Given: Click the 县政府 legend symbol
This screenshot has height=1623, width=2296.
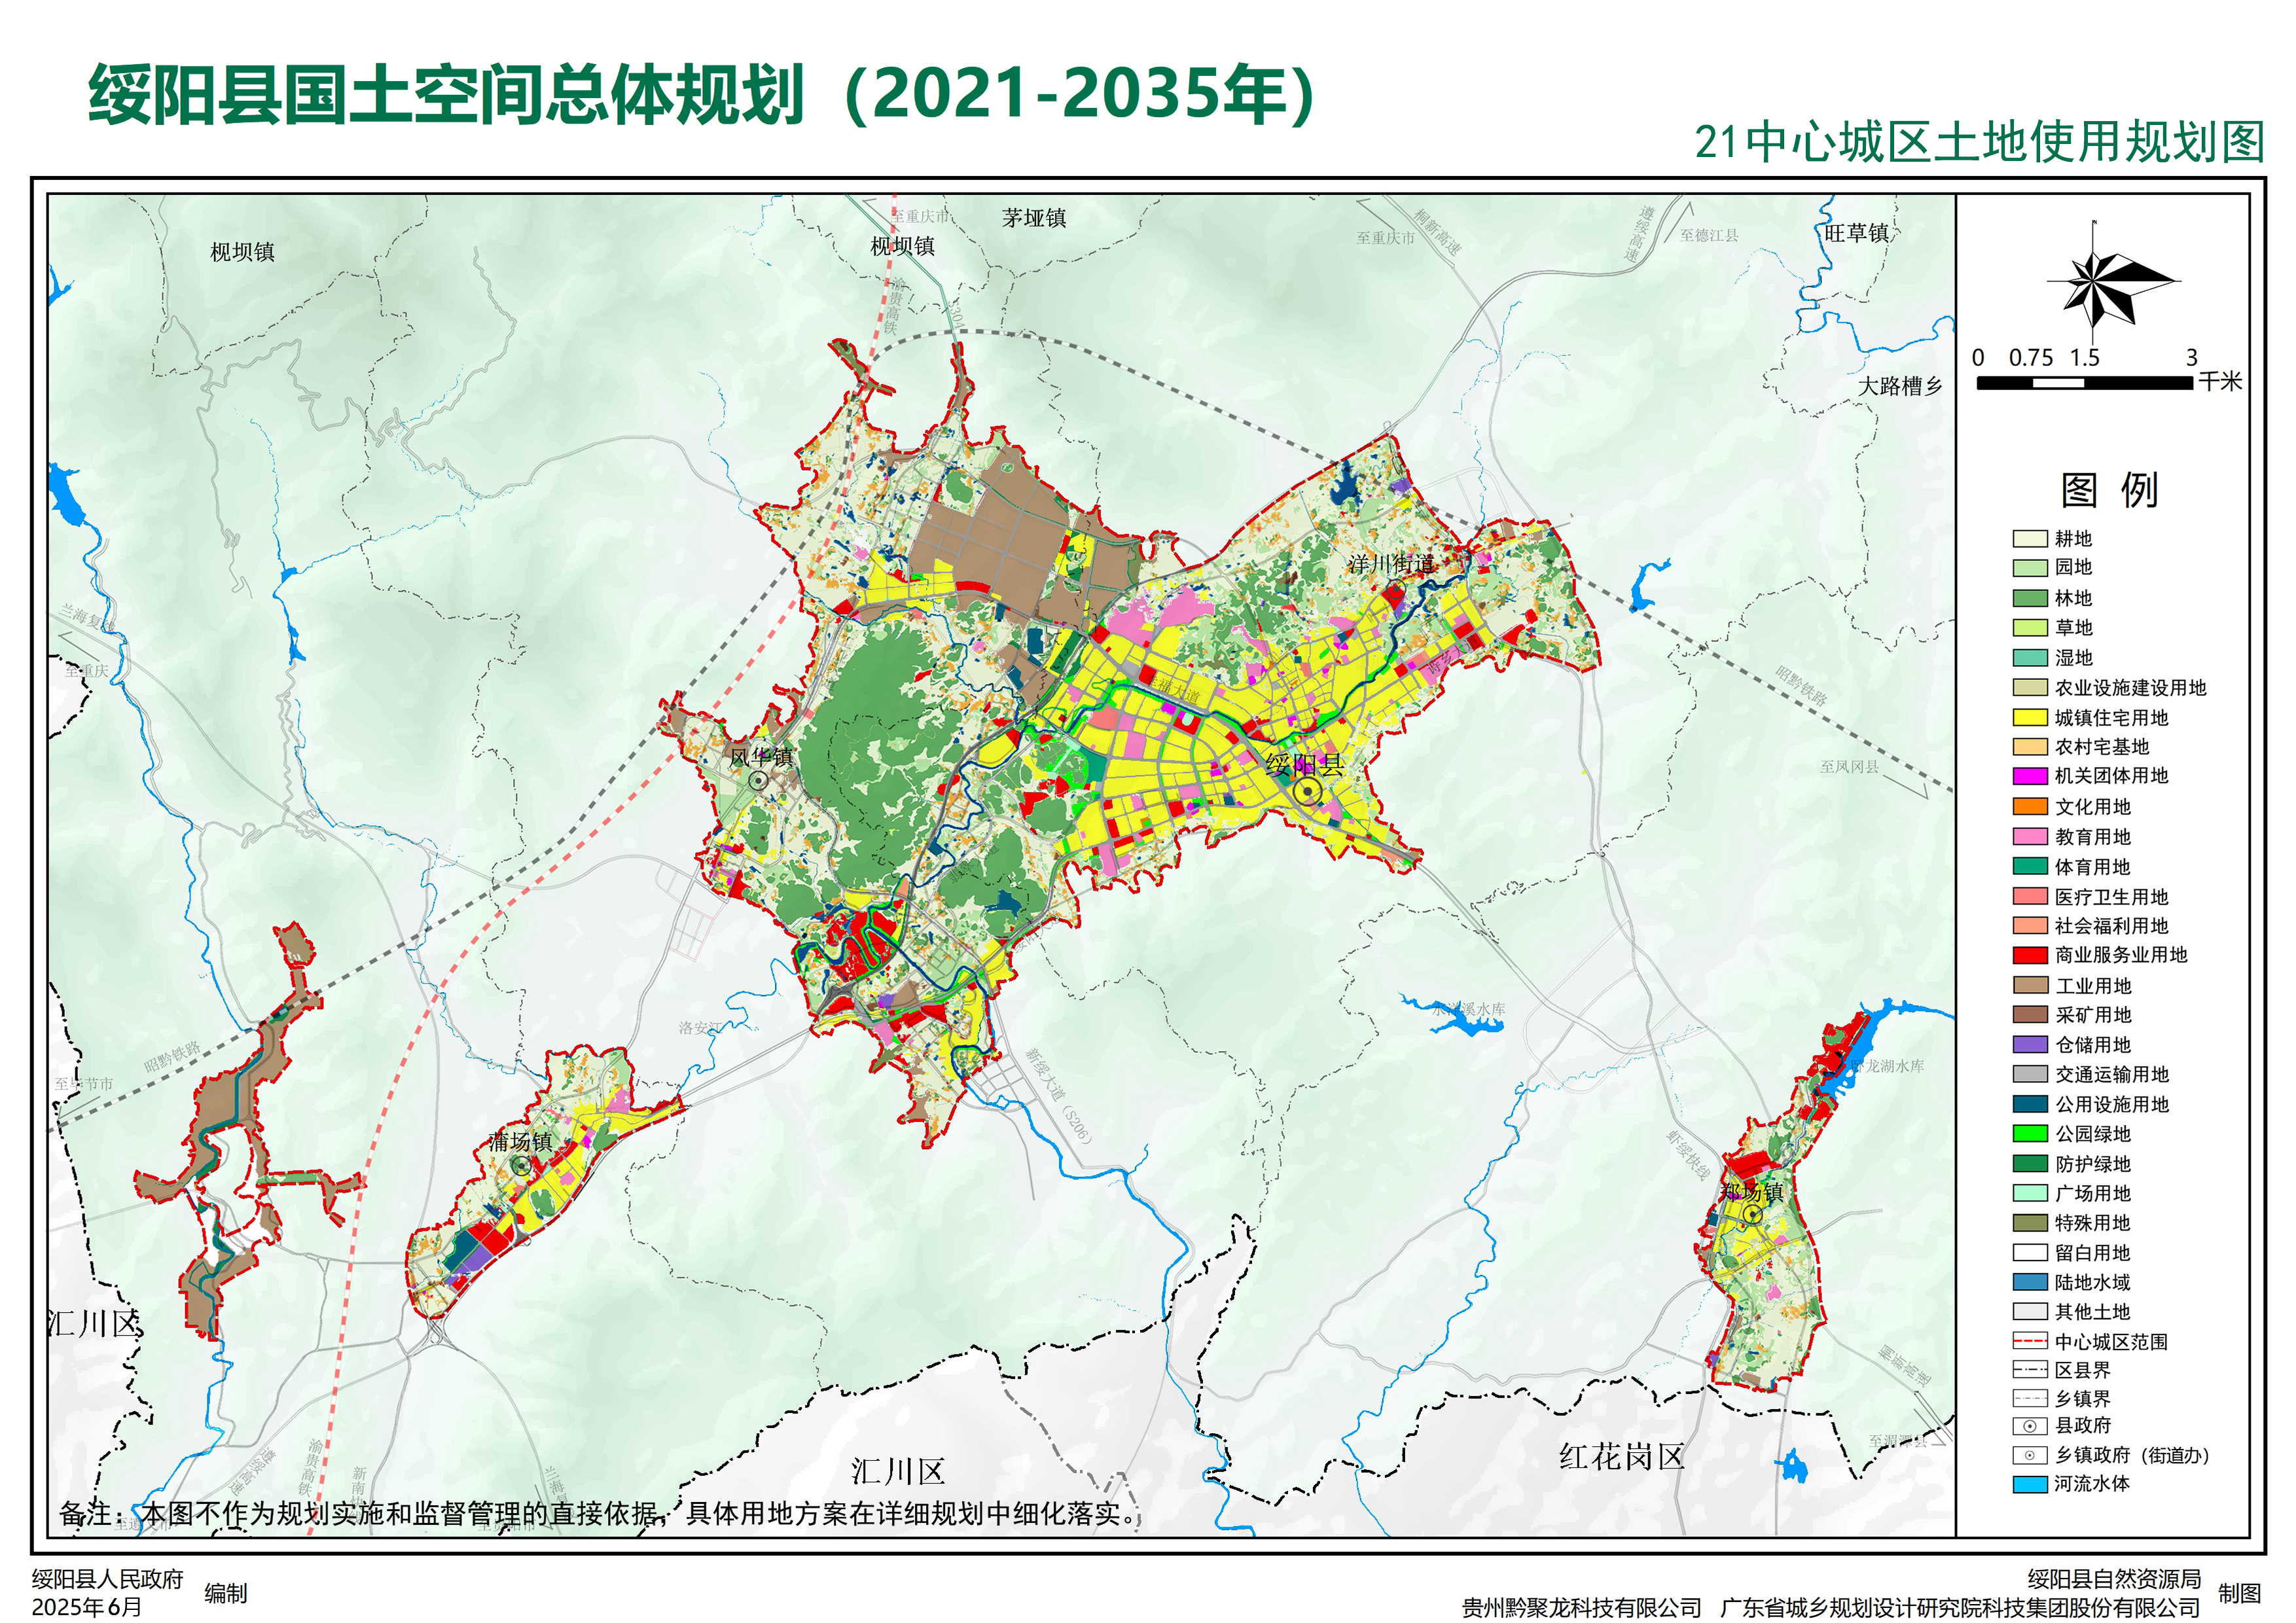Looking at the screenshot, I should (2029, 1426).
